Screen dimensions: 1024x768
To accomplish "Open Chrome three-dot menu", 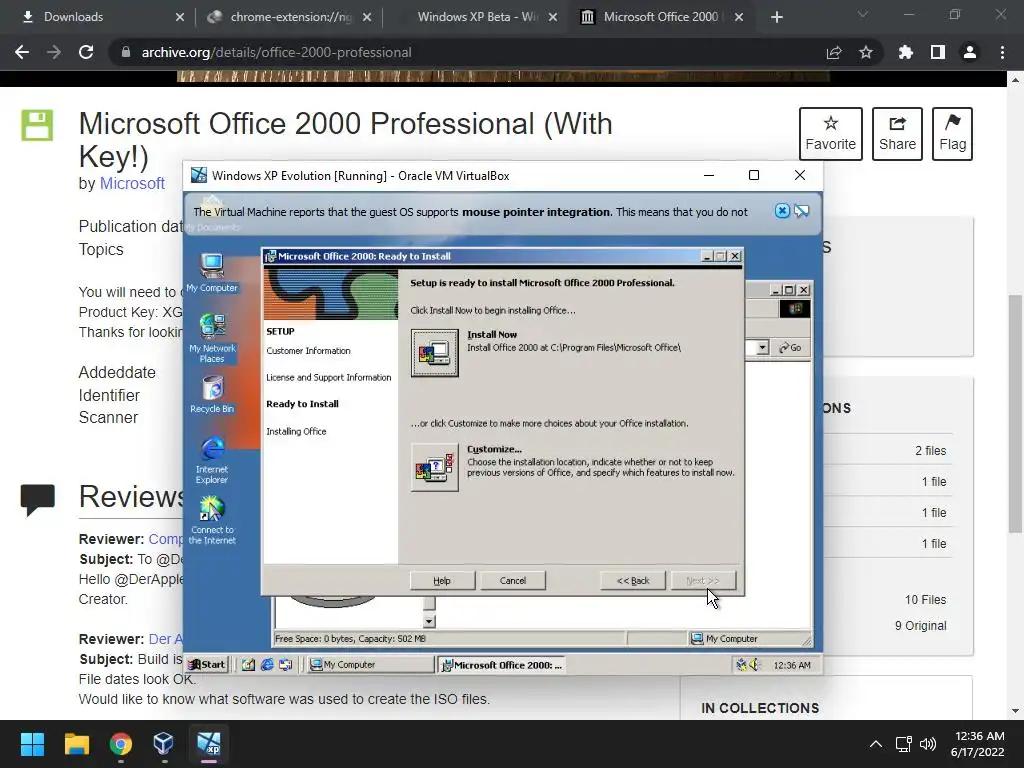I will point(1002,52).
